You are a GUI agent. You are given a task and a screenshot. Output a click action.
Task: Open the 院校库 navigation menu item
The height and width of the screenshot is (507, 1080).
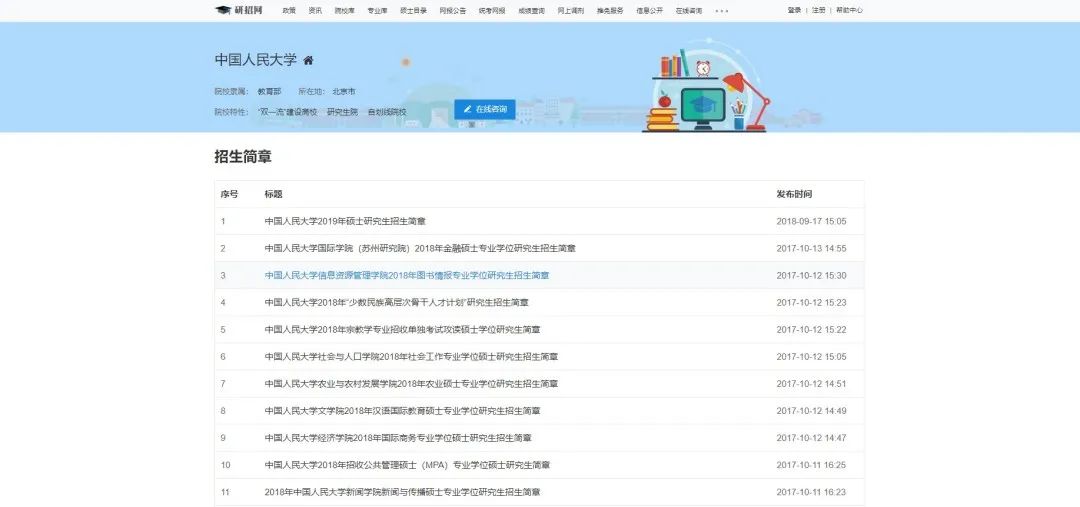[x=344, y=10]
